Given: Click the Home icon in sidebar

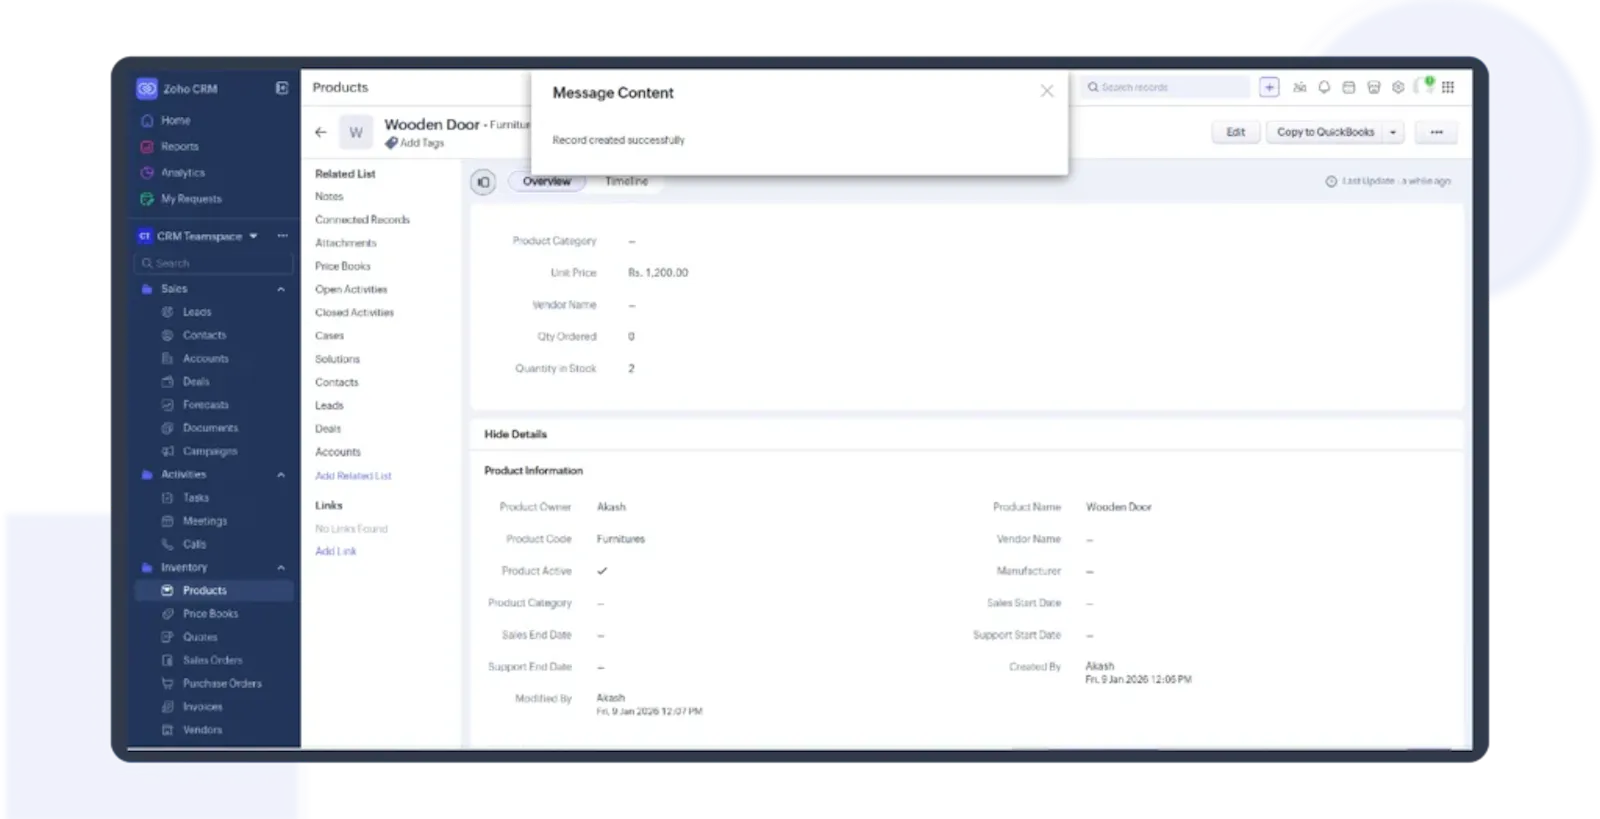Looking at the screenshot, I should point(147,120).
